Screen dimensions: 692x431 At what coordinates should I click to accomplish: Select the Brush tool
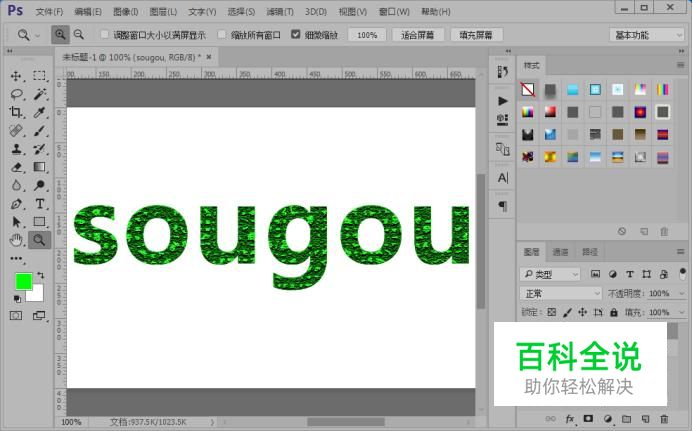point(39,131)
